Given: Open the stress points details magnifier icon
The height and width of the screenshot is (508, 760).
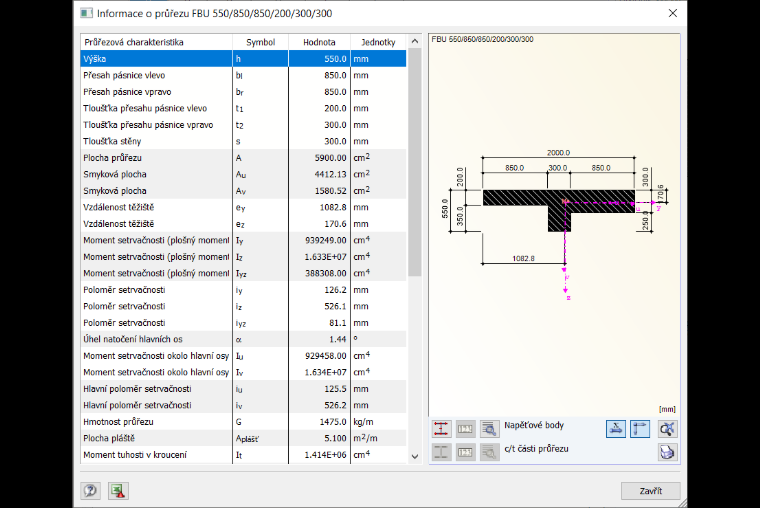Looking at the screenshot, I should point(490,429).
